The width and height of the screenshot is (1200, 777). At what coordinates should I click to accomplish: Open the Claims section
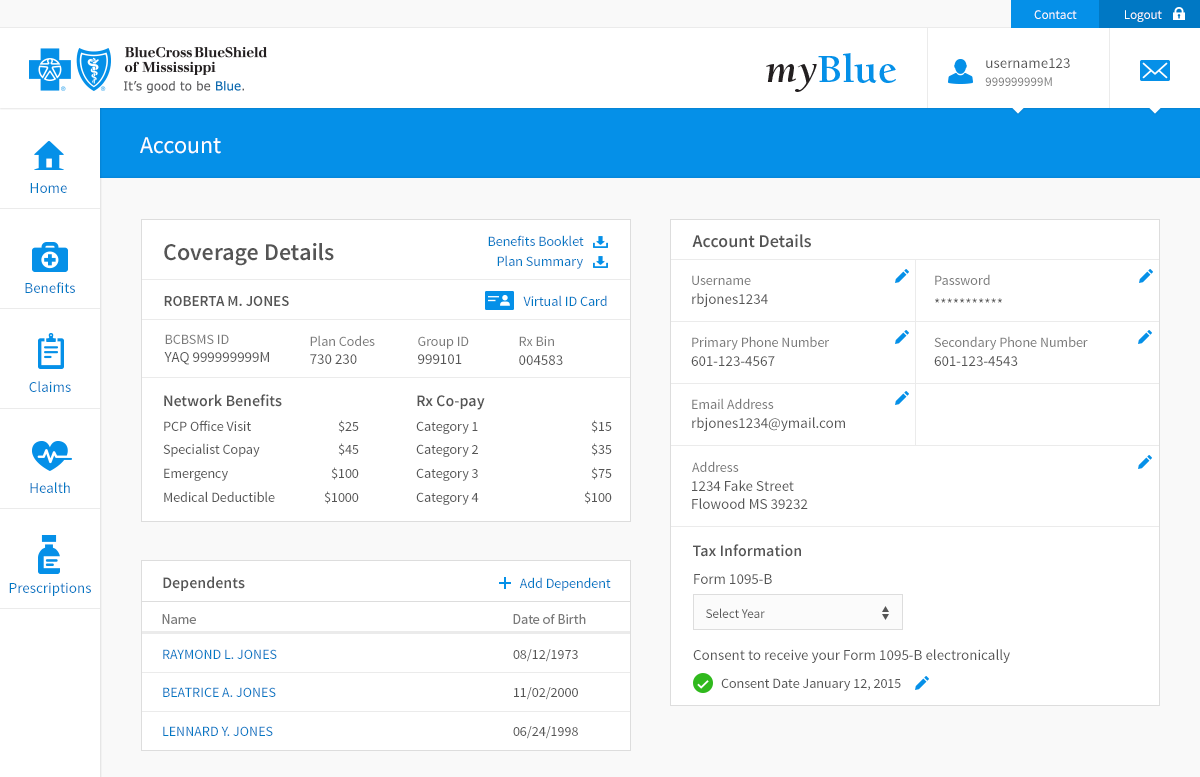[x=48, y=365]
